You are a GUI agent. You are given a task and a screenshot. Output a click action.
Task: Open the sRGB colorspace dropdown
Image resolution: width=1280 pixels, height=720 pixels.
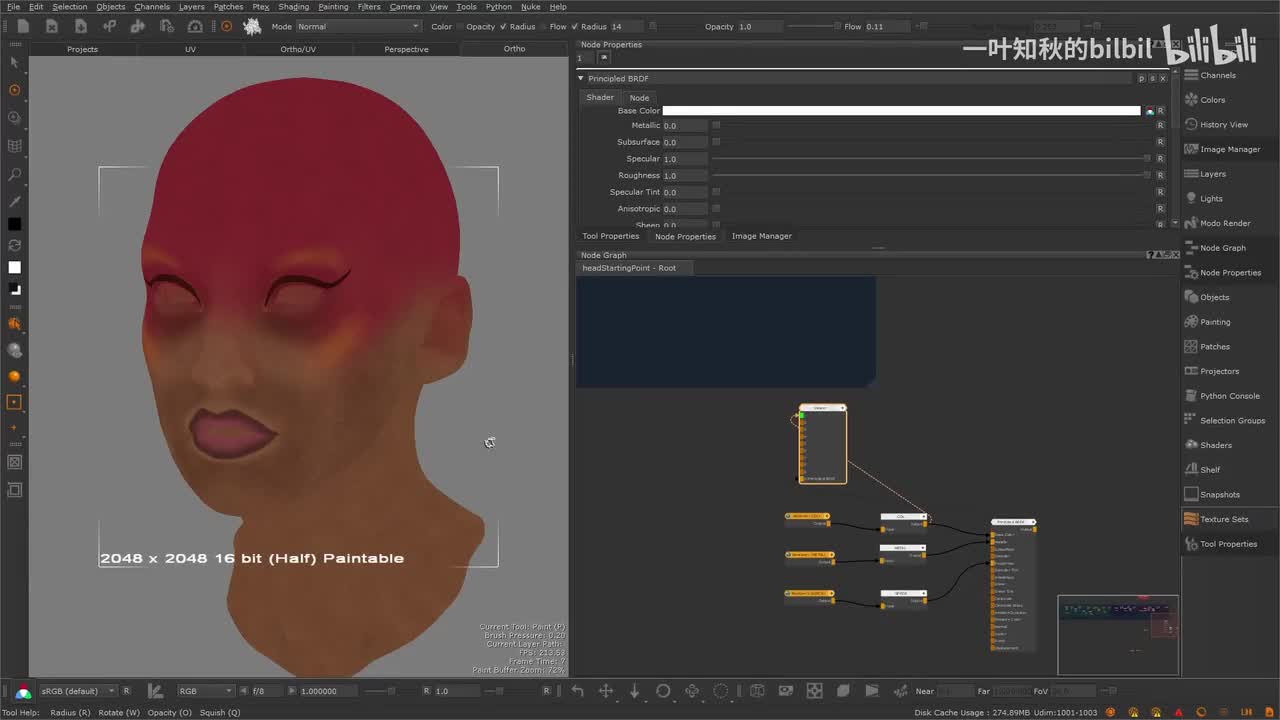(x=77, y=691)
